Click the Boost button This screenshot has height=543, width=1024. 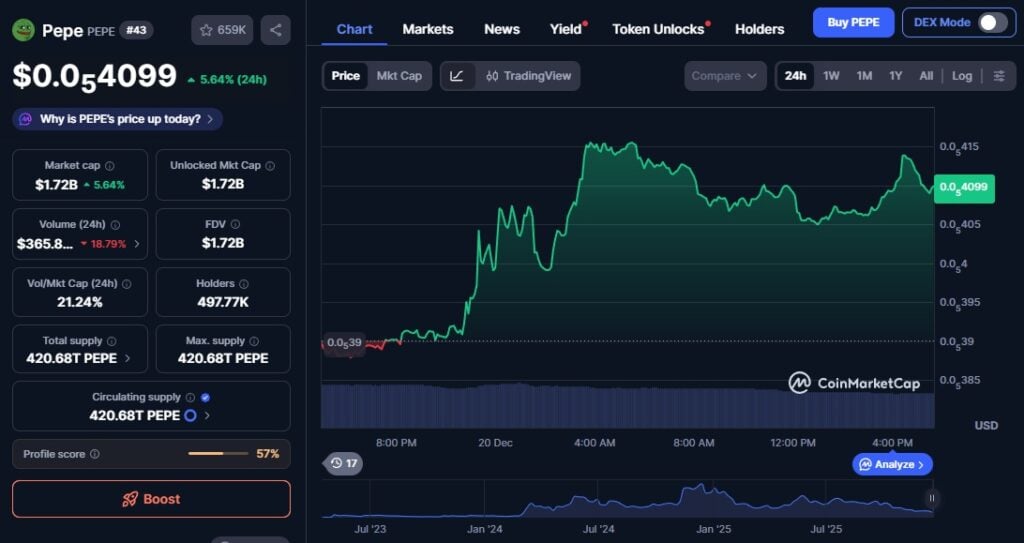pos(151,499)
